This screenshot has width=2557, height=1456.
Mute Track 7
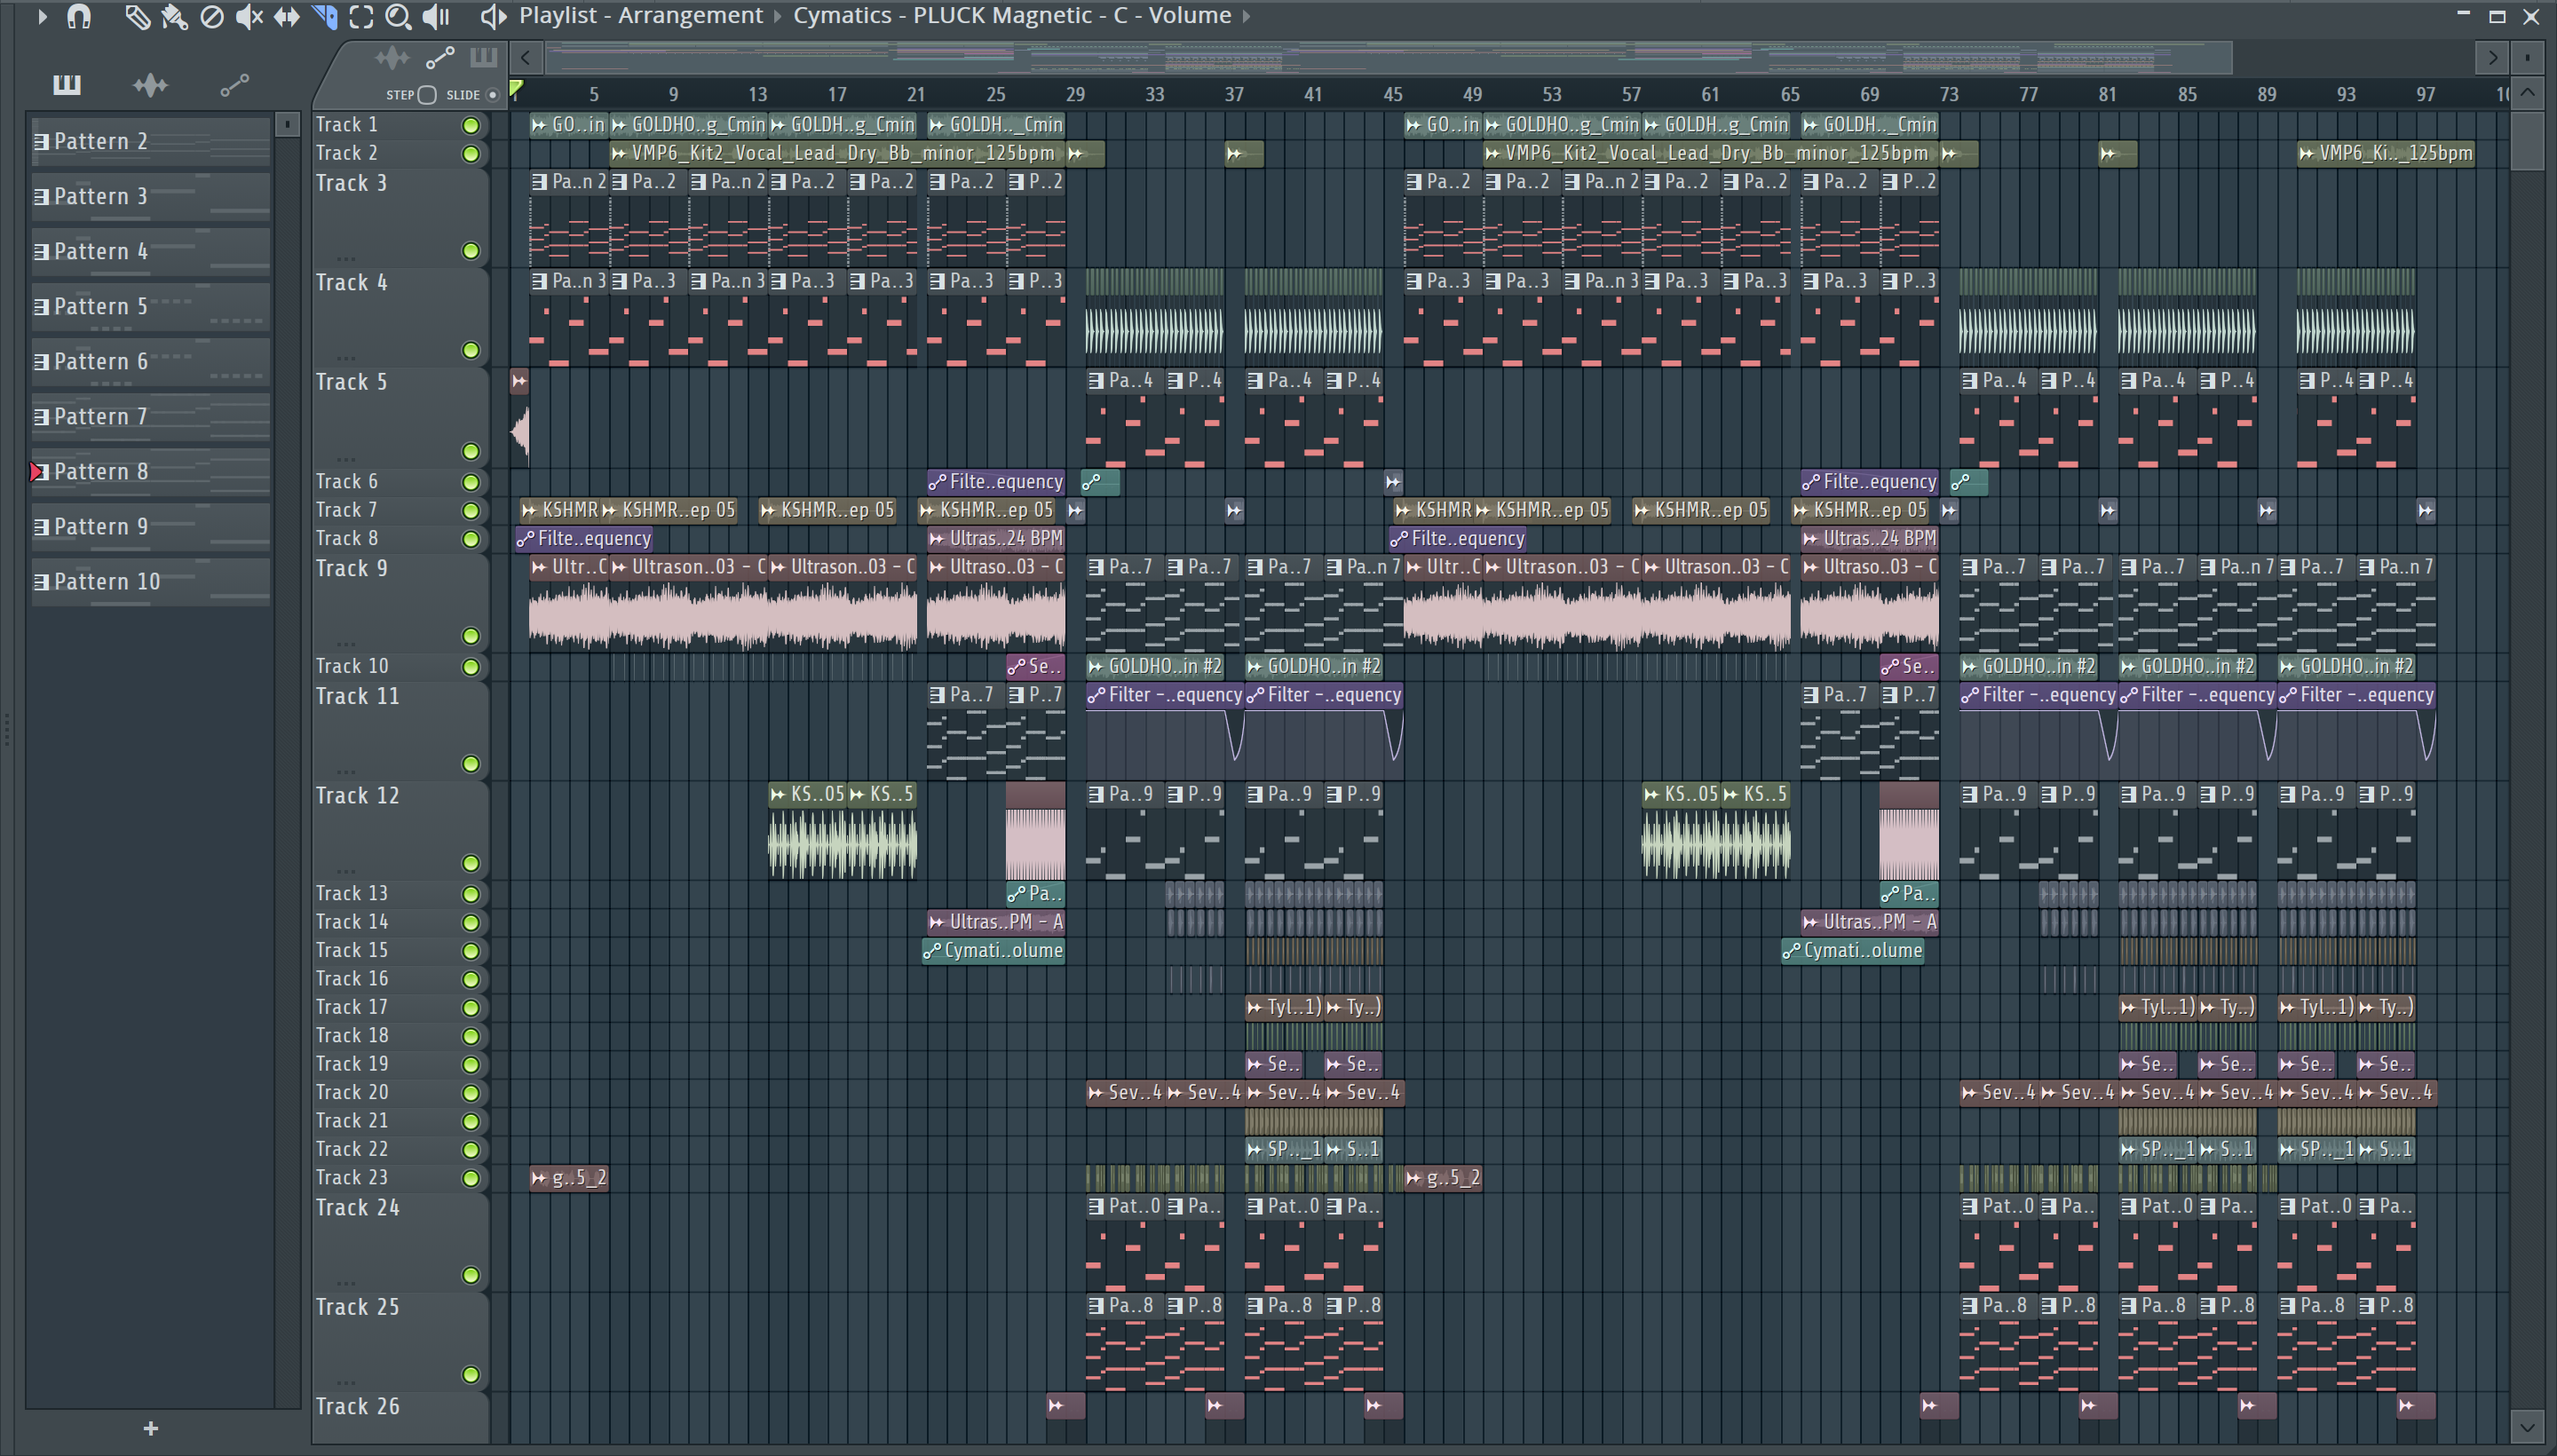(470, 510)
